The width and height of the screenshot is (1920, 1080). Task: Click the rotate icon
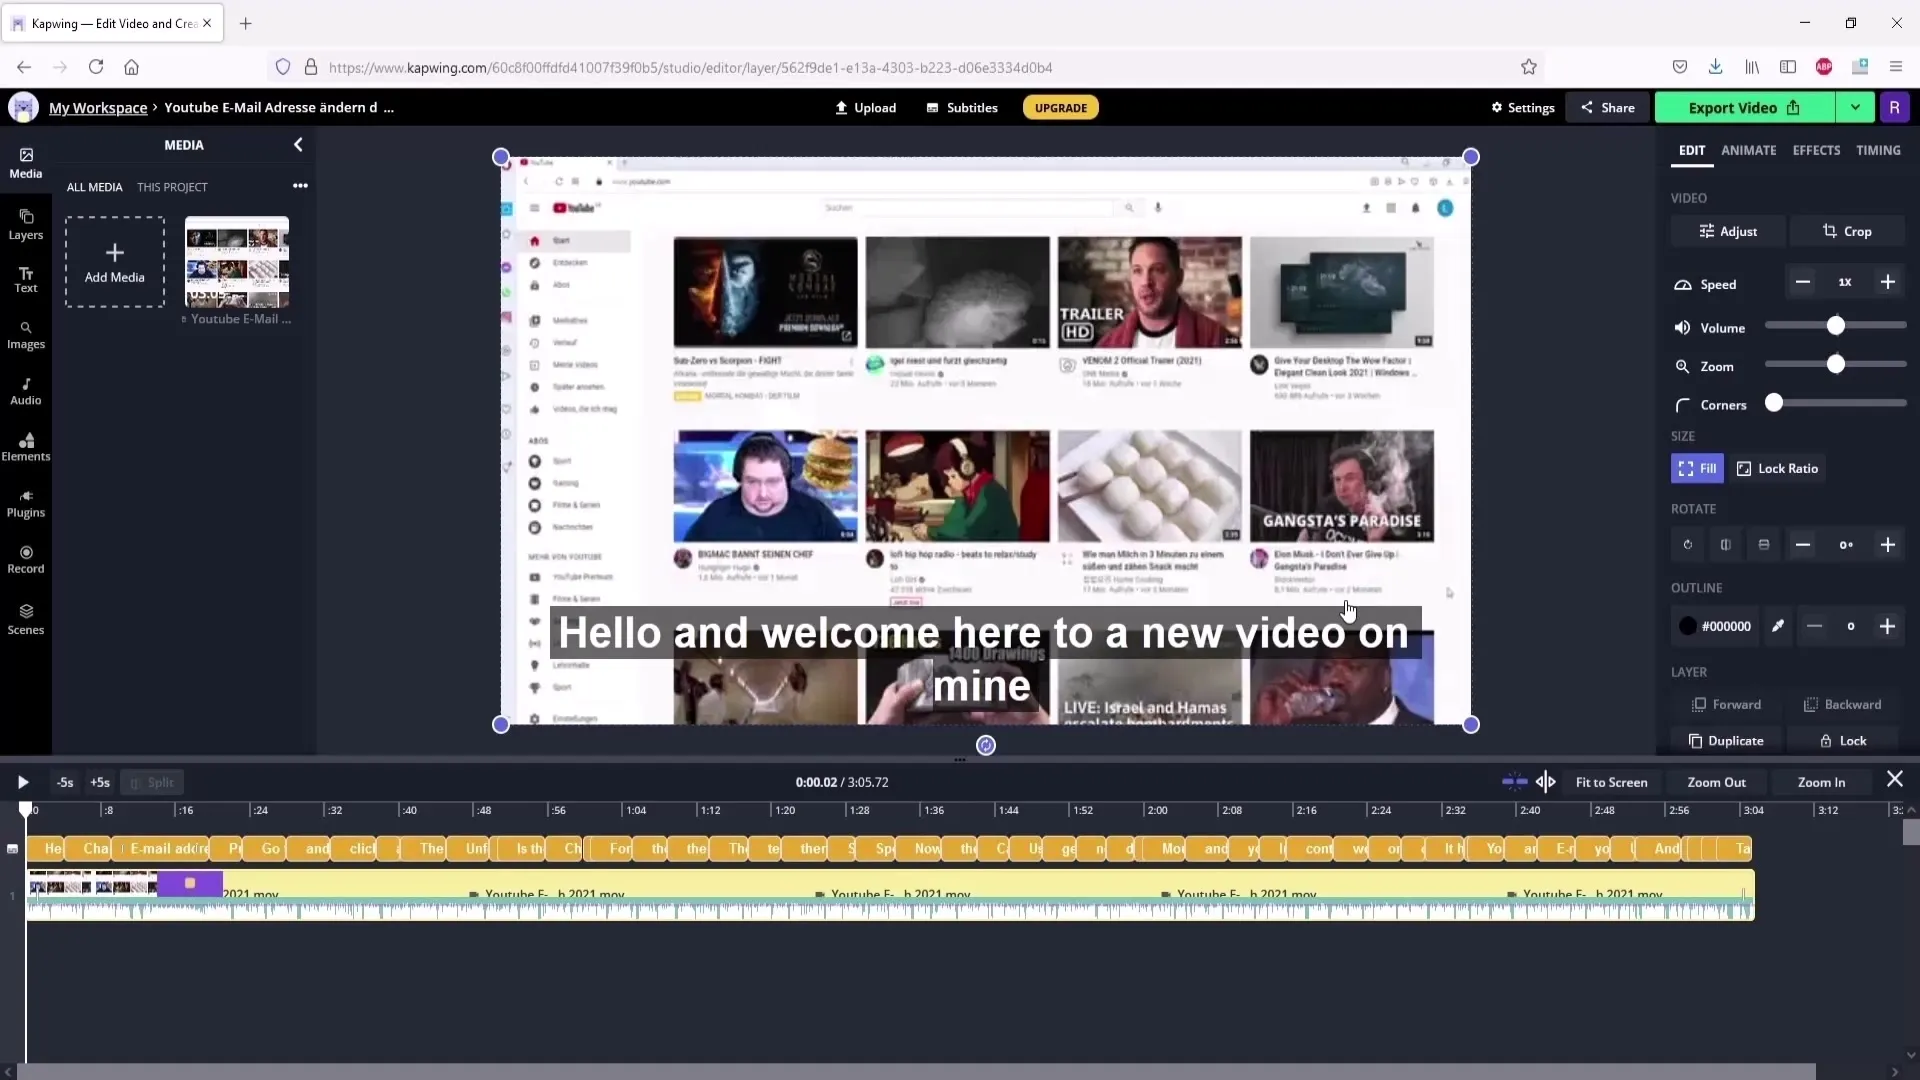point(1688,545)
